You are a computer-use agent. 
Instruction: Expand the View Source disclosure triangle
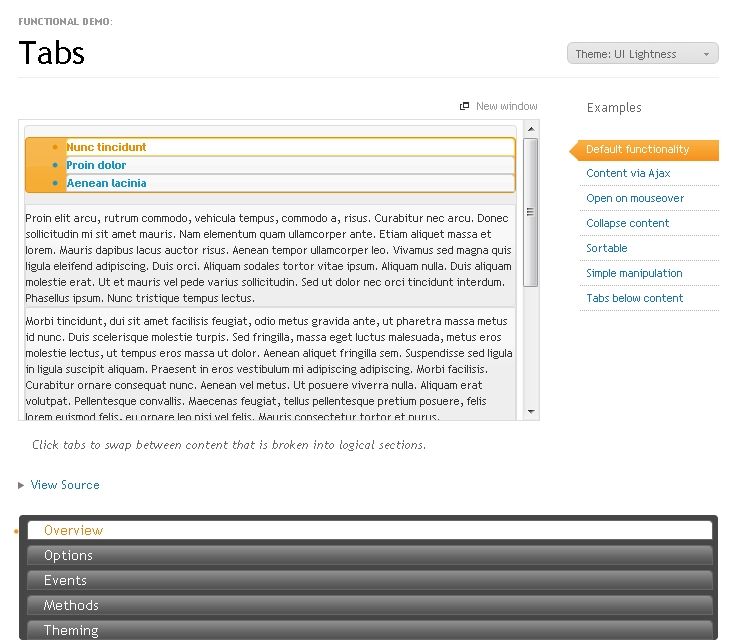(22, 485)
